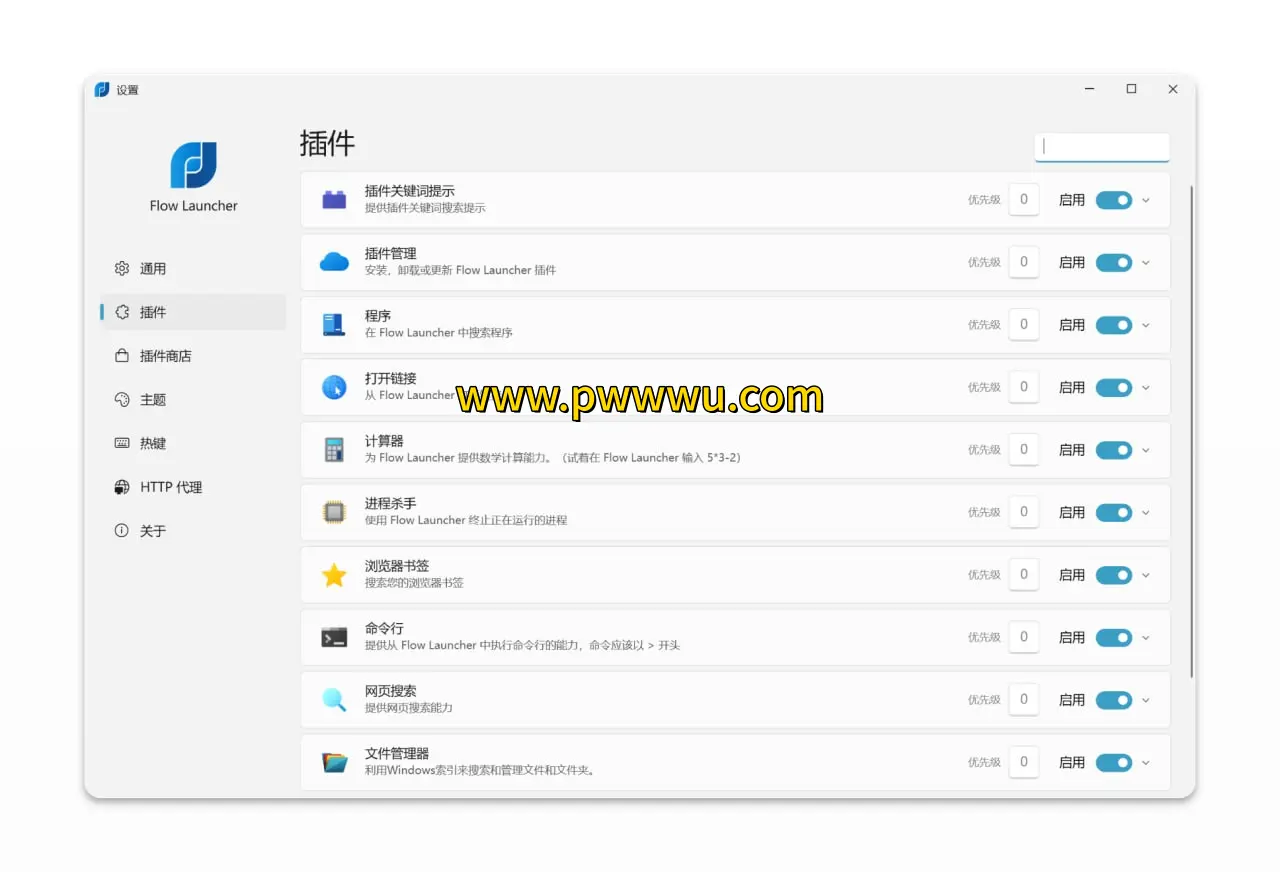
Task: Click the 浏览器书签 yellow star icon
Action: pos(334,575)
